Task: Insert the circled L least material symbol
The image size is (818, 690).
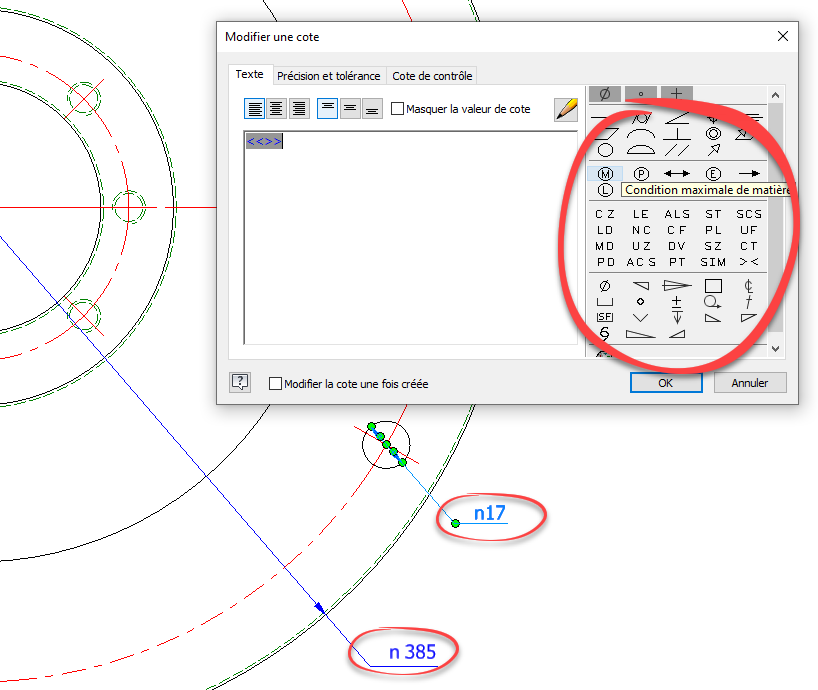Action: tap(605, 190)
